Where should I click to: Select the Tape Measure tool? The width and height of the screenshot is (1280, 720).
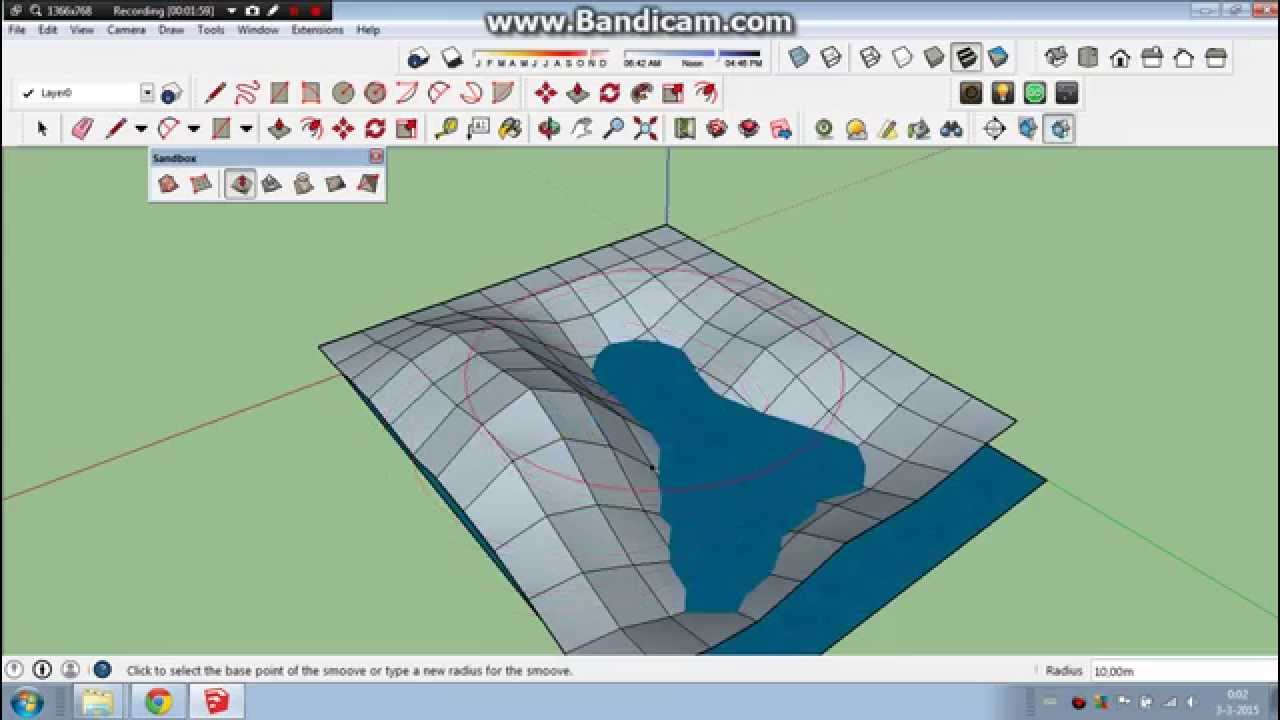[446, 128]
